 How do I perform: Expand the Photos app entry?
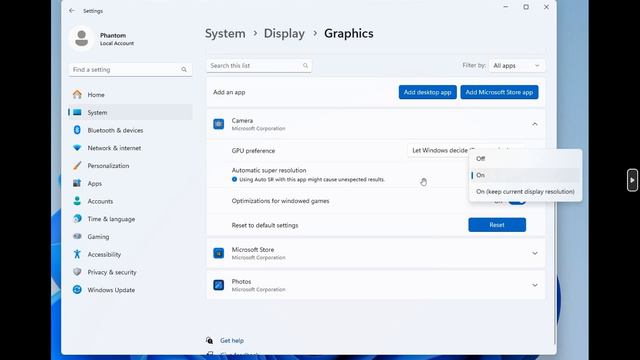[x=535, y=285]
